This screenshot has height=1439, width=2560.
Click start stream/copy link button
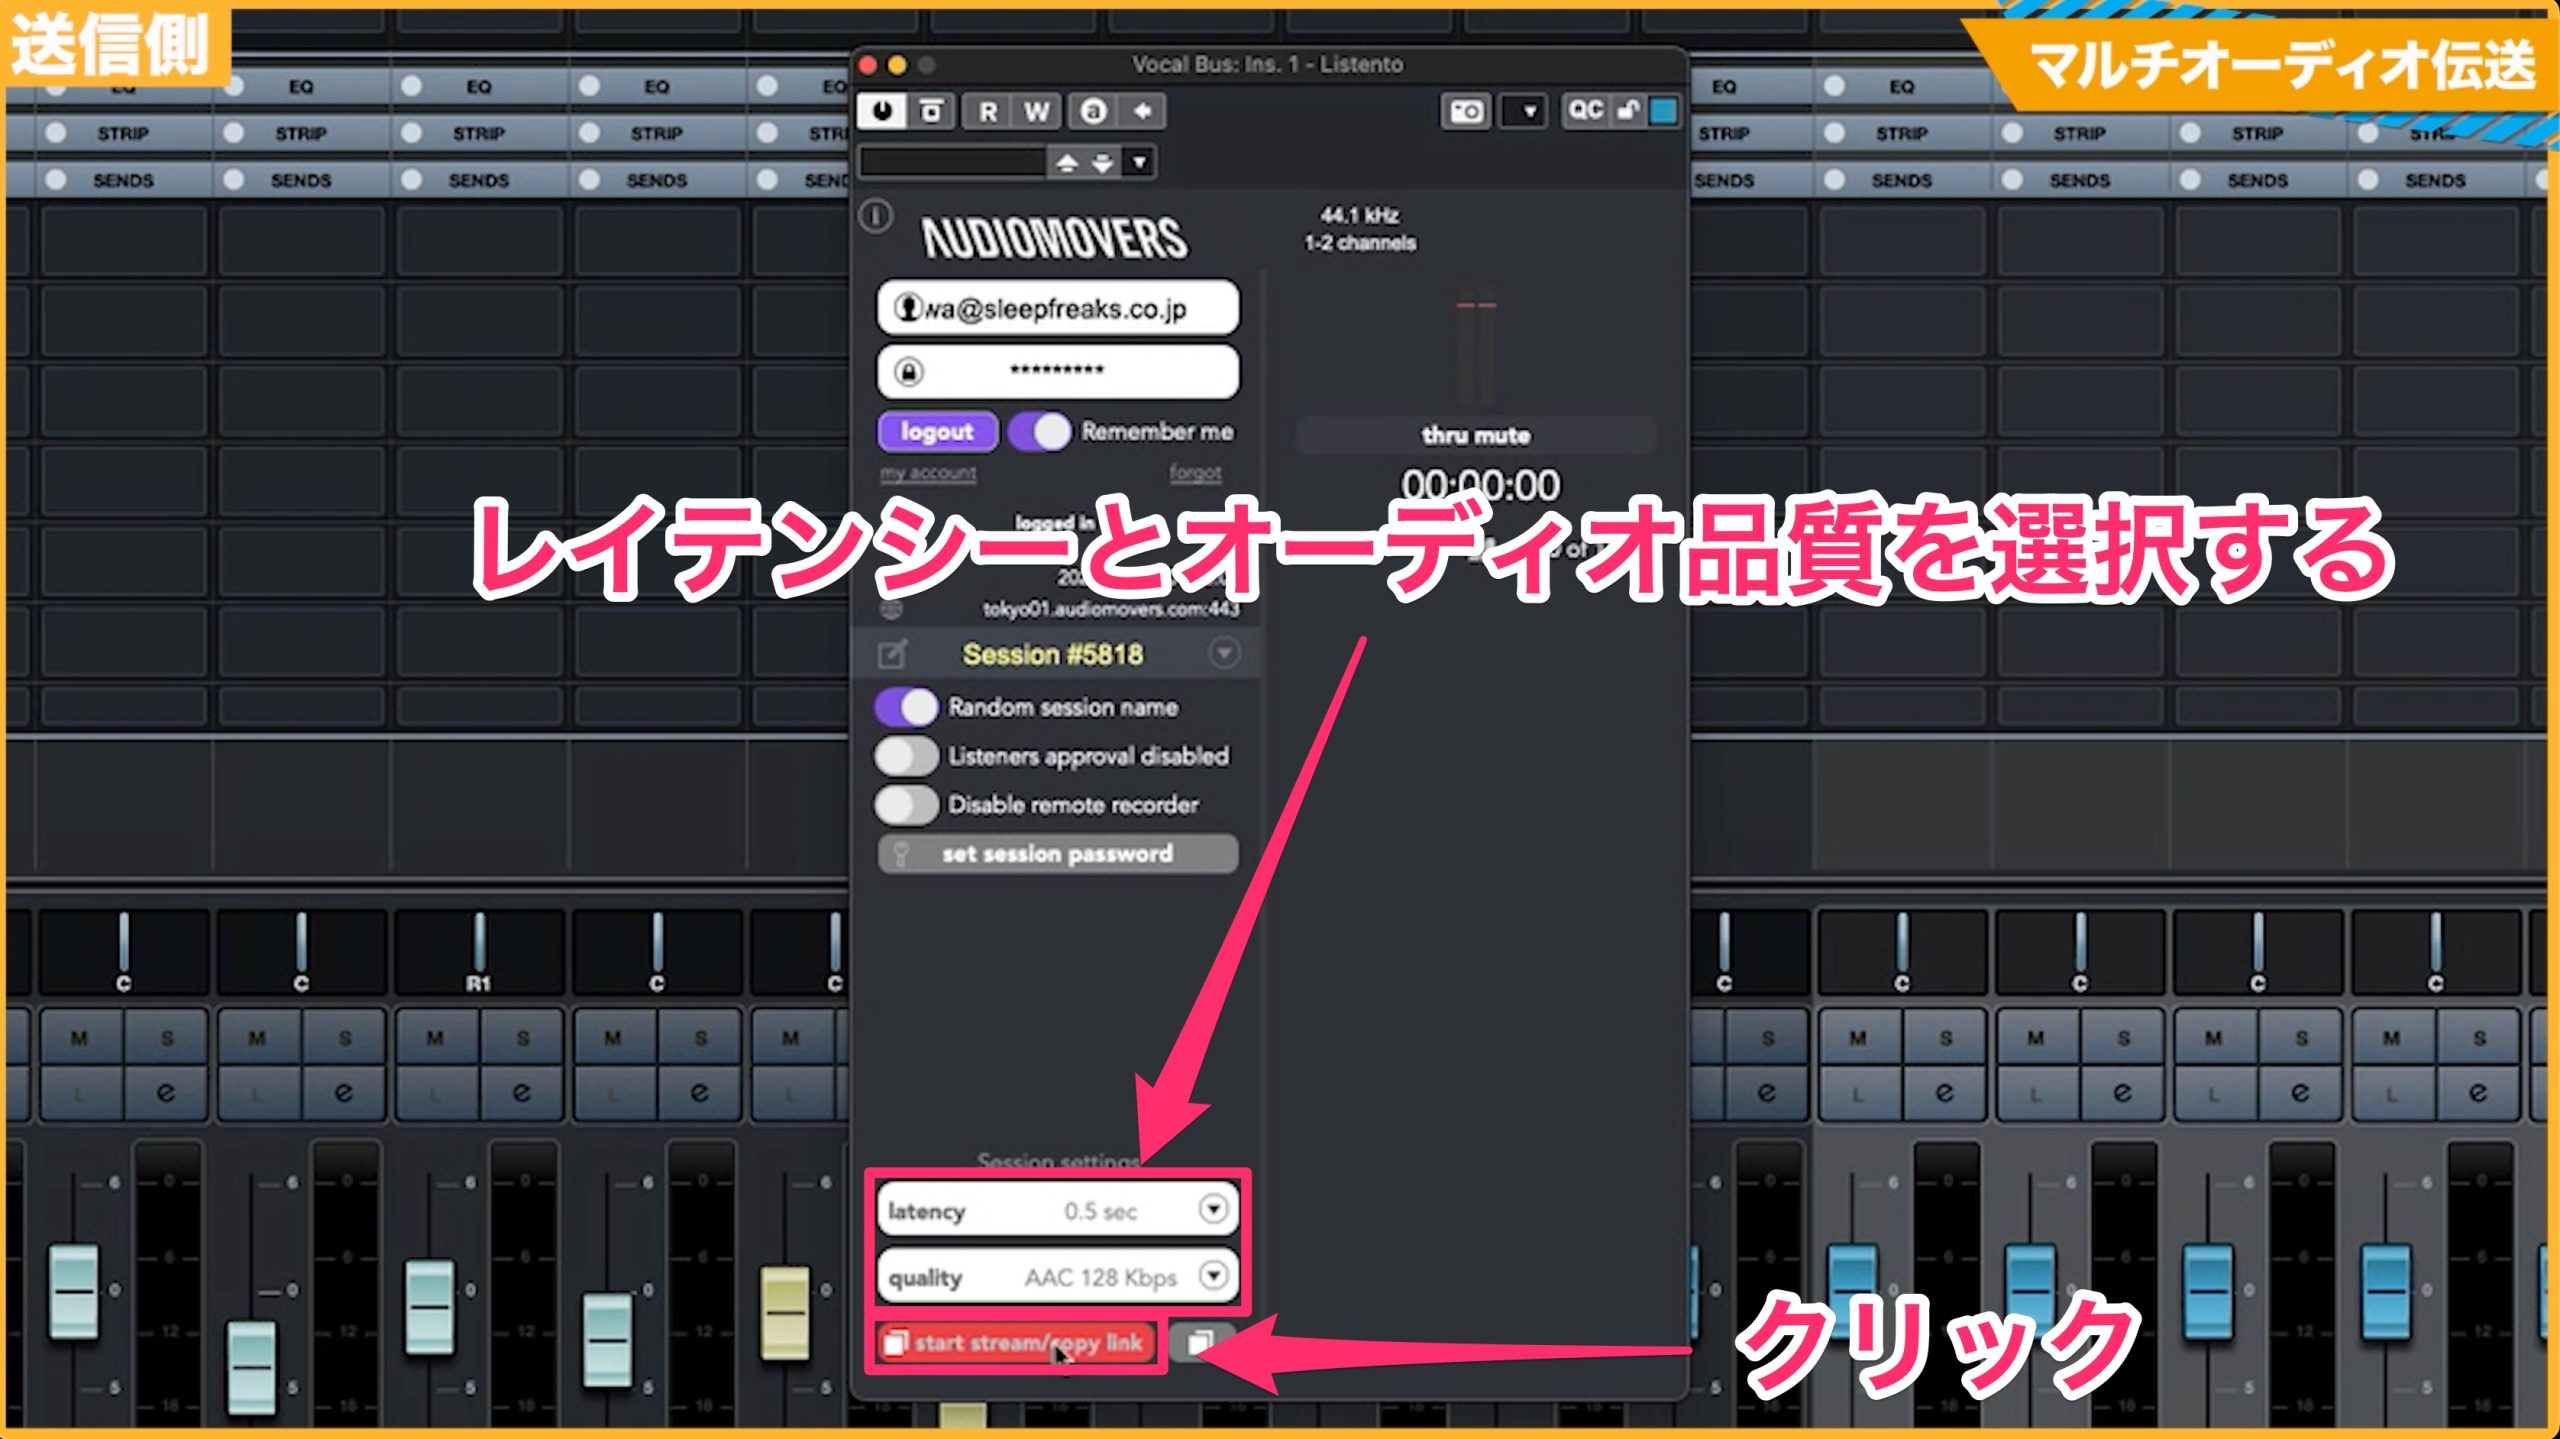click(x=1016, y=1343)
